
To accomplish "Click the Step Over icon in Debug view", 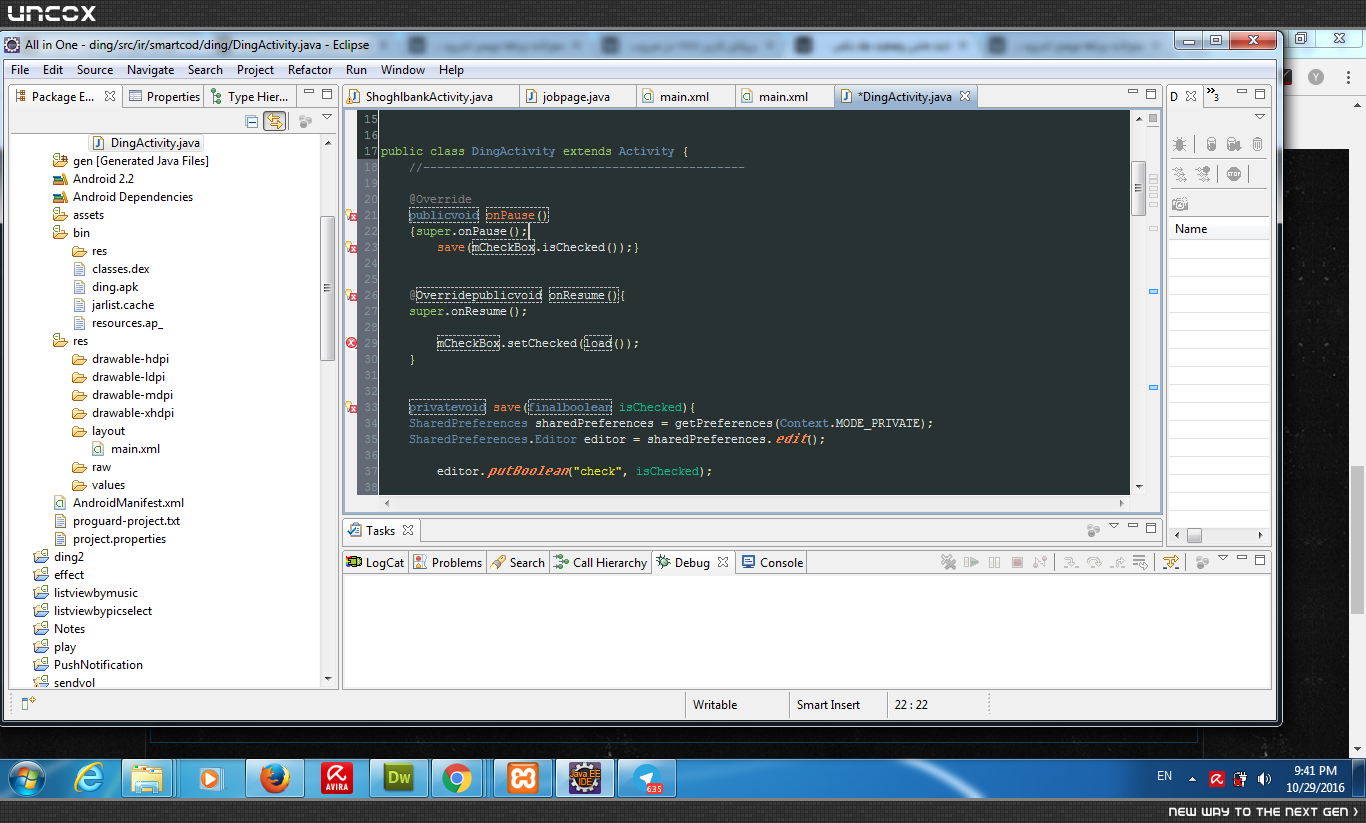I will coord(1094,563).
